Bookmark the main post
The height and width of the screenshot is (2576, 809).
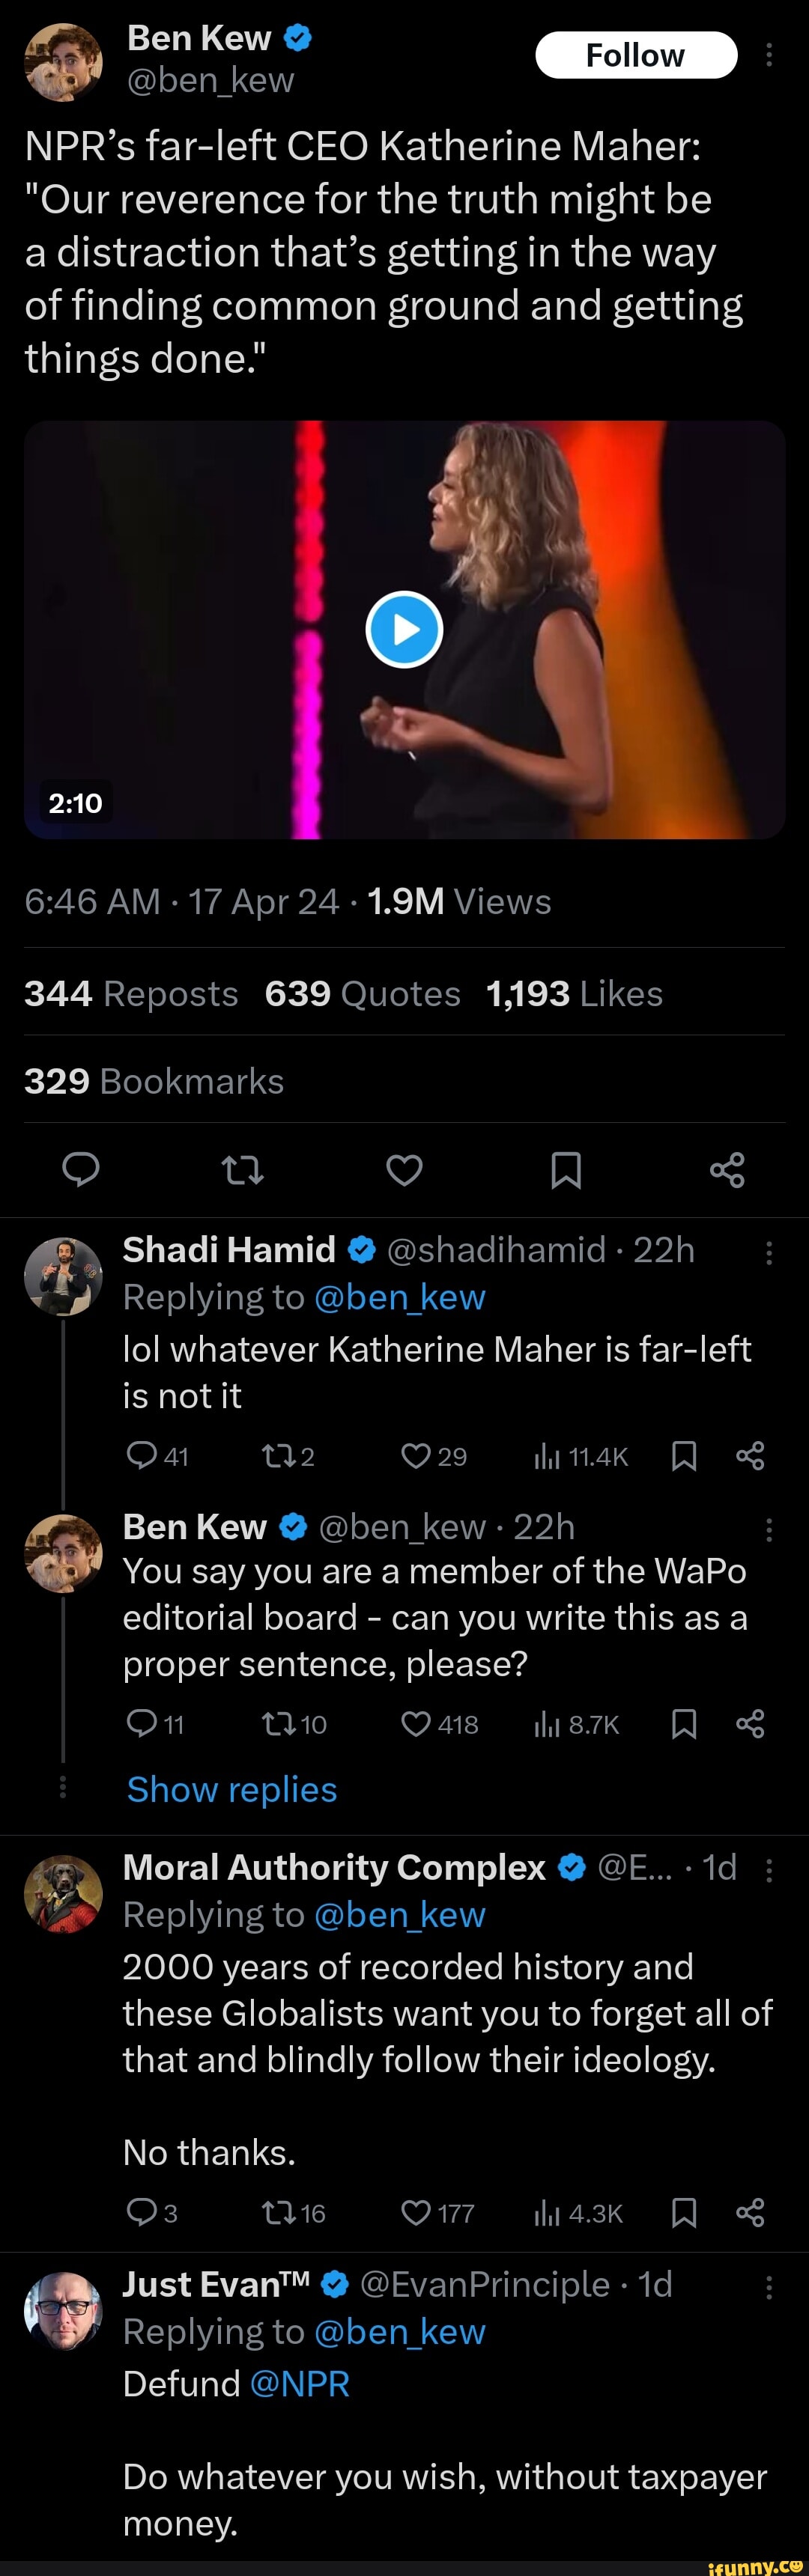click(566, 1169)
